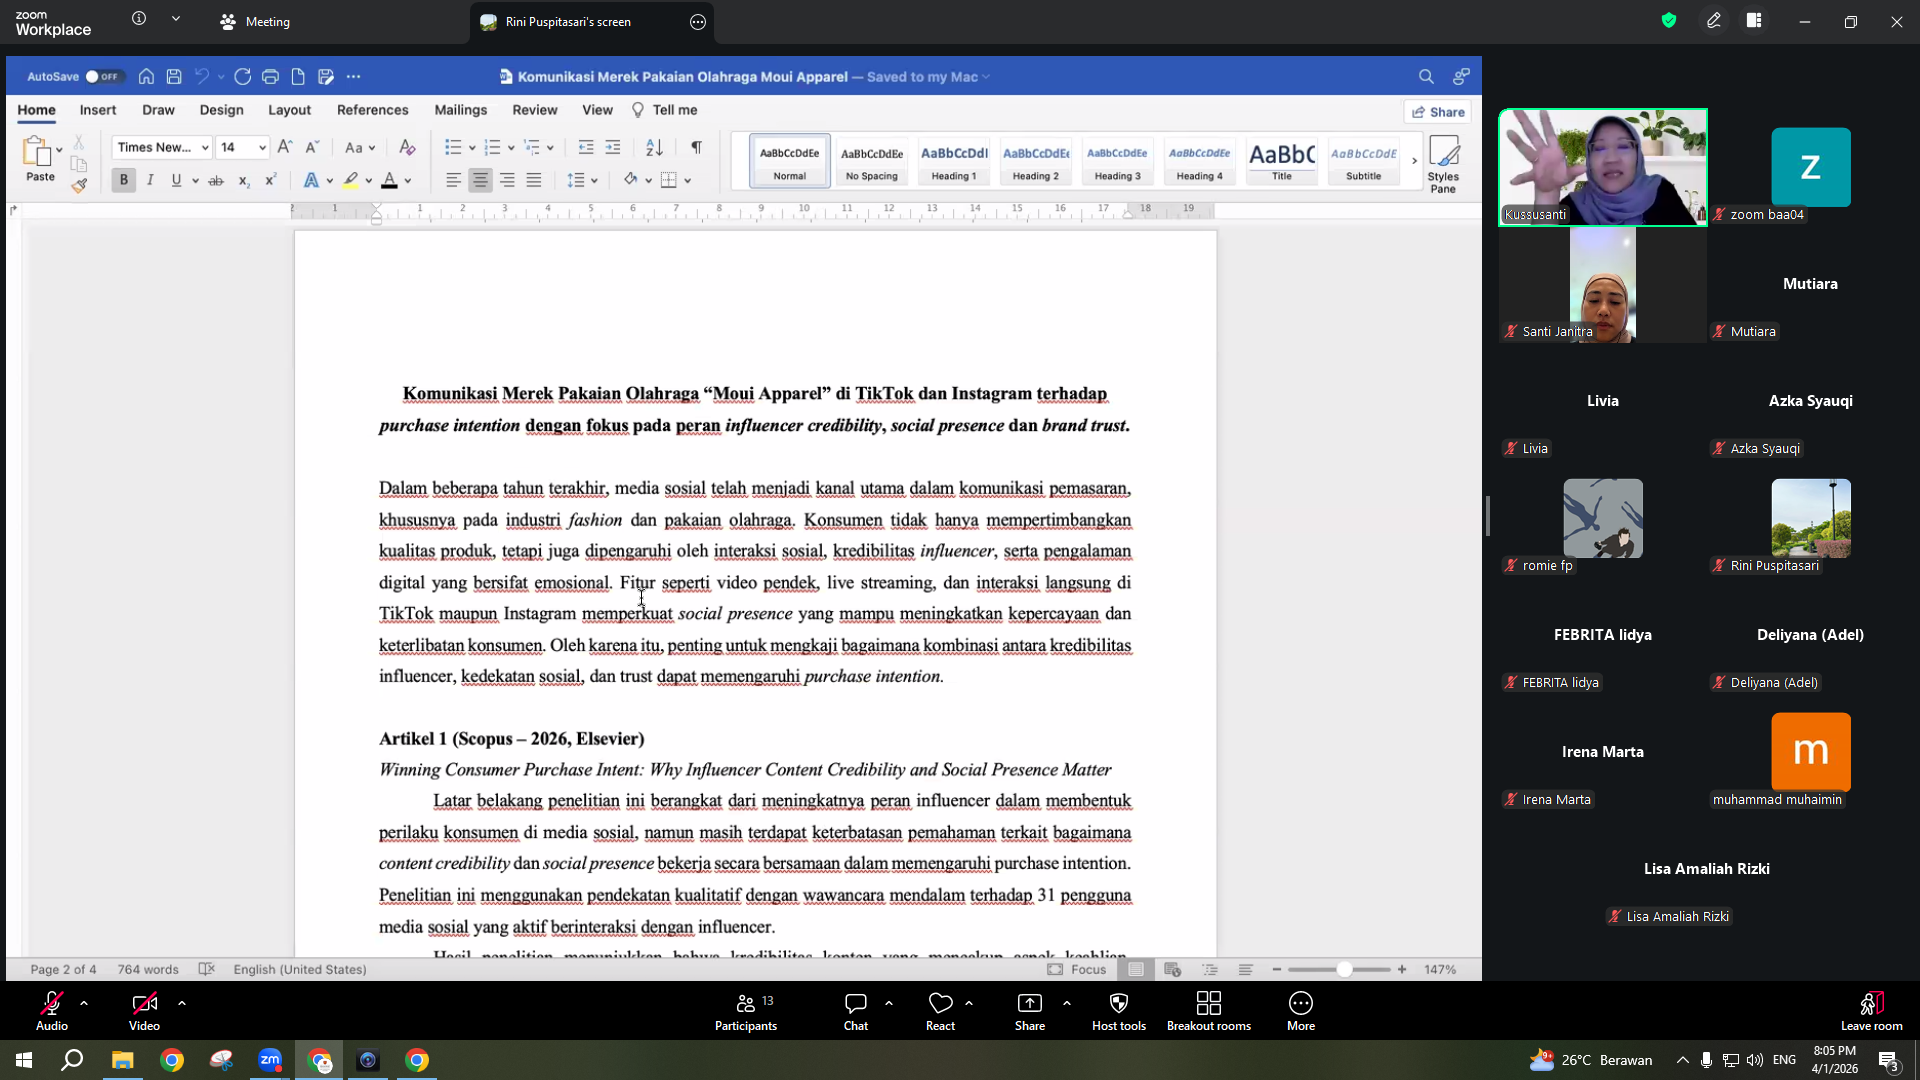Toggle Focus mode in Word status bar
The width and height of the screenshot is (1920, 1080).
(x=1077, y=969)
